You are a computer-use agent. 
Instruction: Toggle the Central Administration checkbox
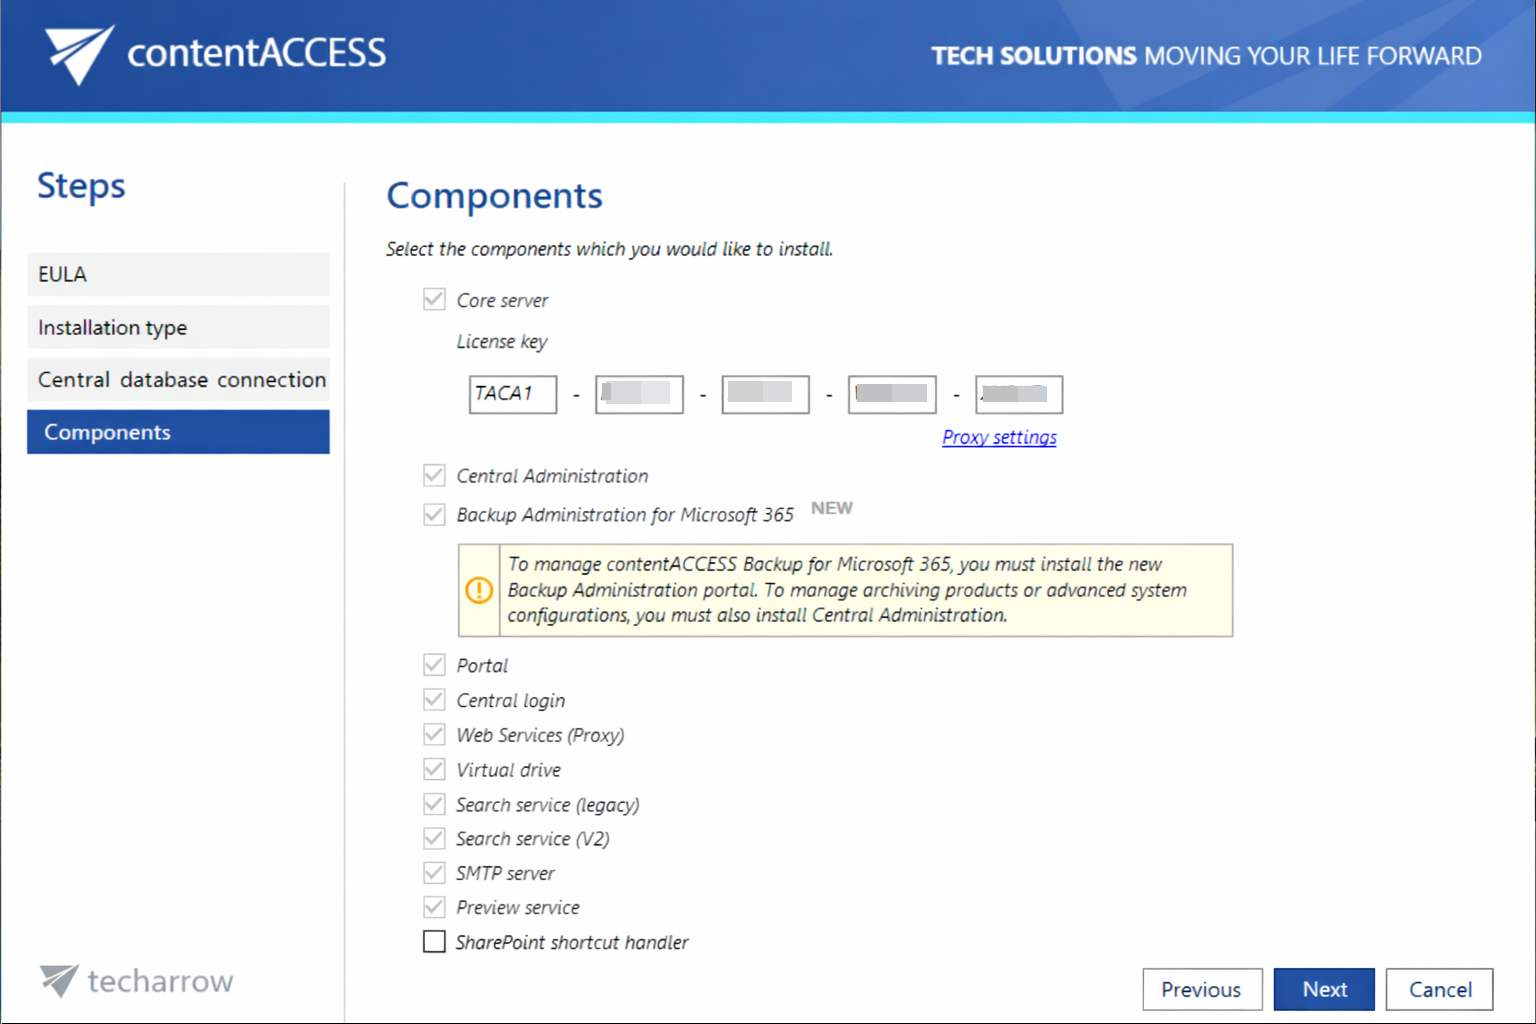434,475
